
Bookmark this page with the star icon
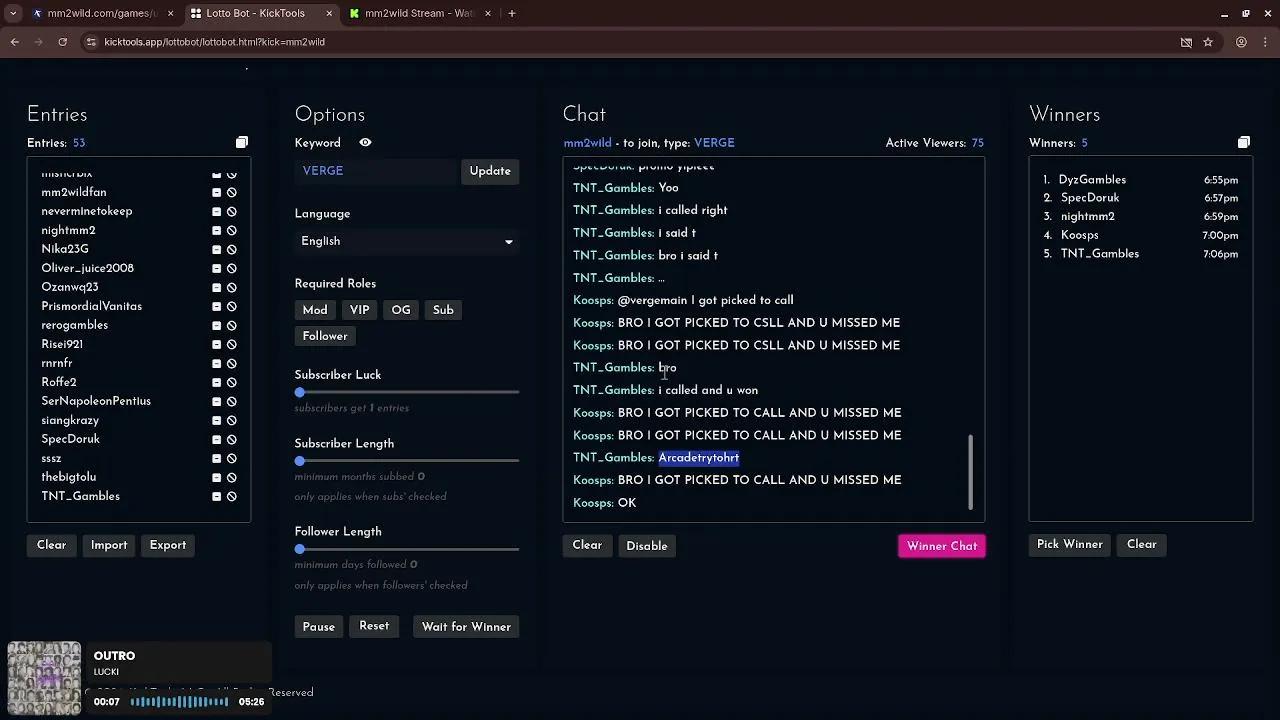(1208, 42)
